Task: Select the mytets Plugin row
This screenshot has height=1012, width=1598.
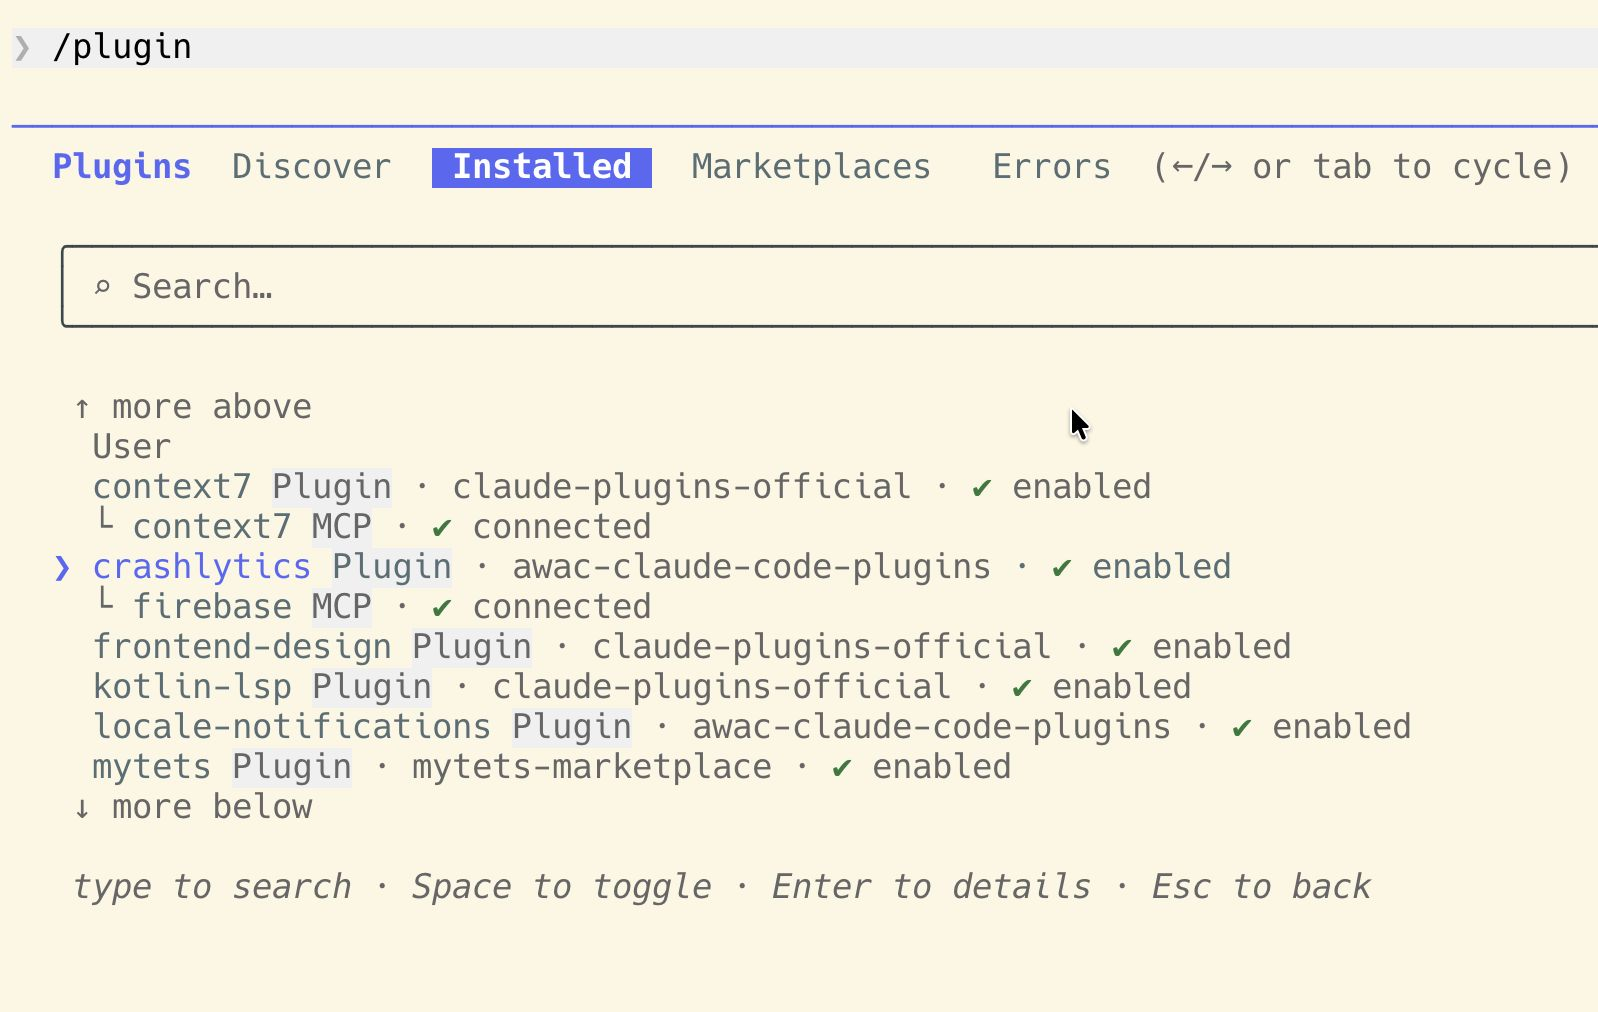Action: 552,767
